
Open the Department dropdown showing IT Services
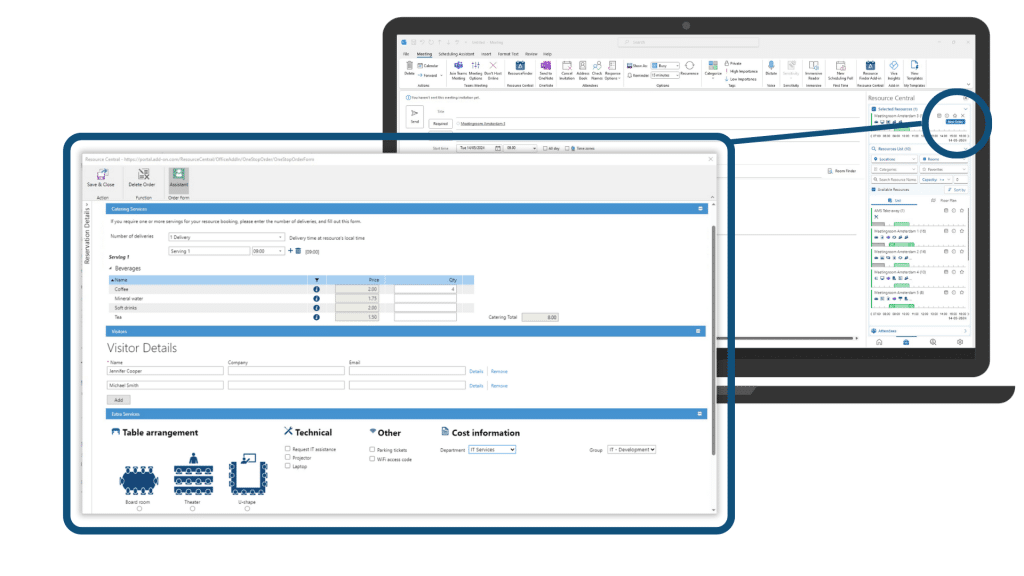[491, 450]
